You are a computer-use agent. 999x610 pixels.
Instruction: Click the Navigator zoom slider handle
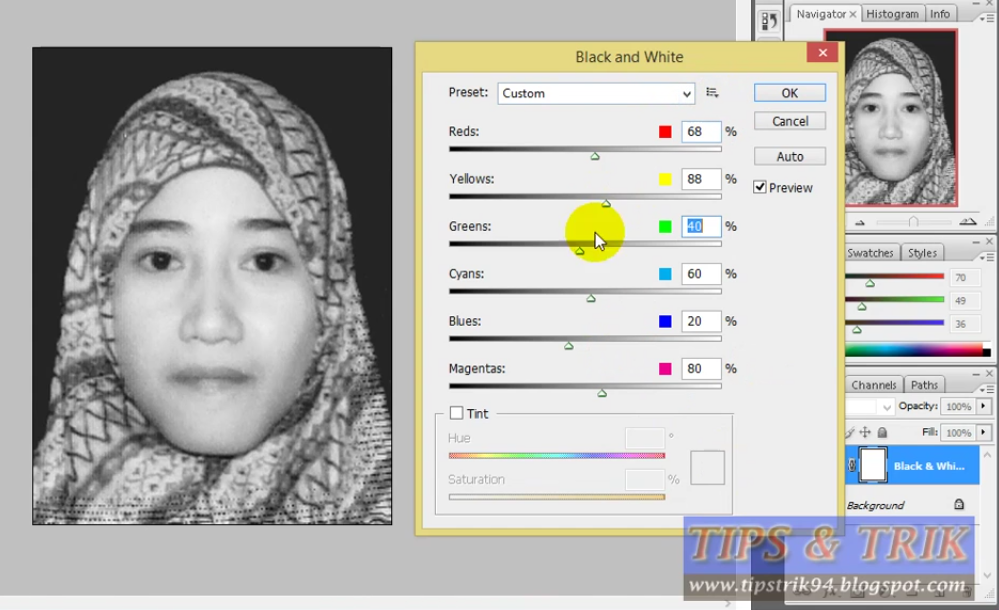tap(913, 221)
